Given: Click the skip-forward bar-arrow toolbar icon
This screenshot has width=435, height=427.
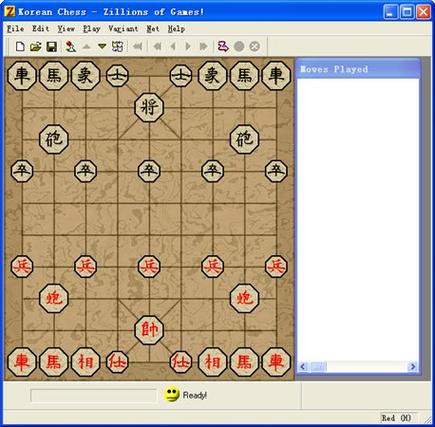Looking at the screenshot, I should [x=204, y=47].
